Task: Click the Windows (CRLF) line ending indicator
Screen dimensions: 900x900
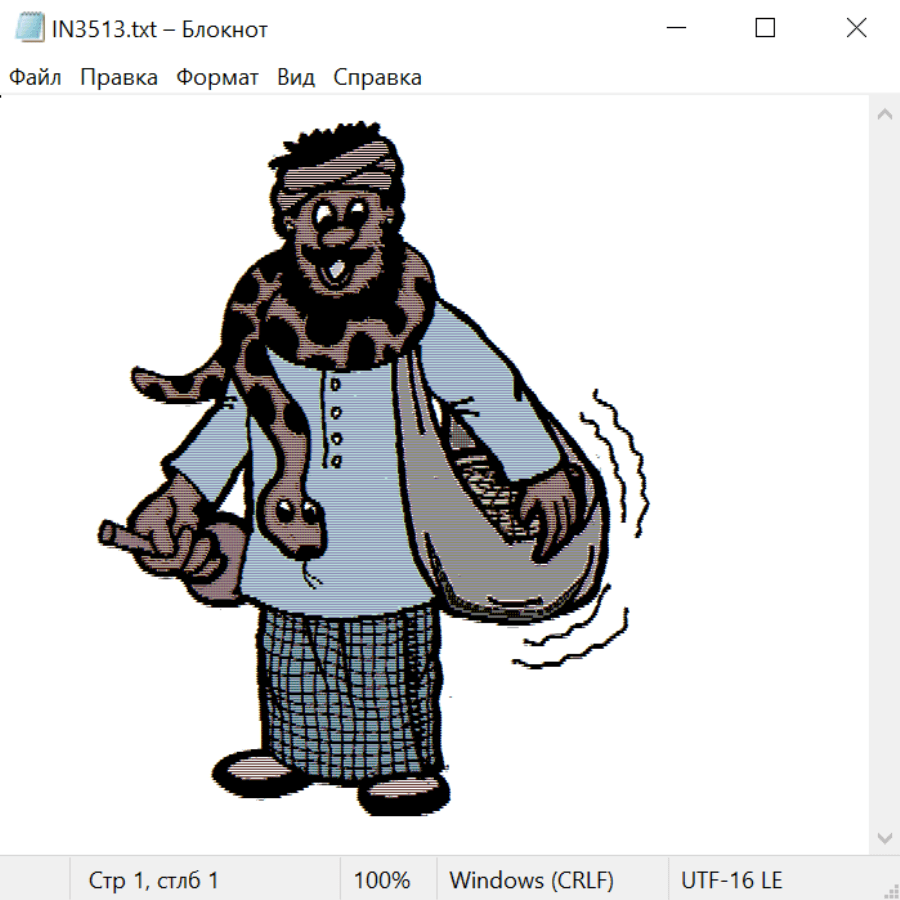Action: click(x=531, y=881)
